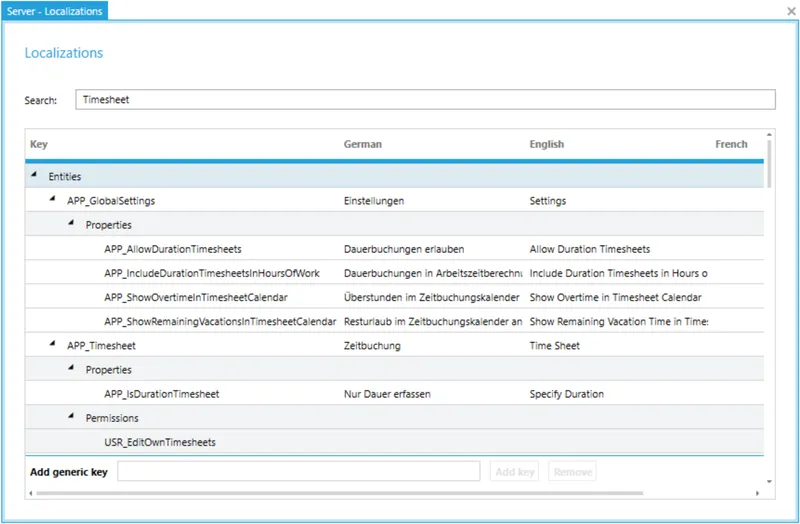
Task: Select the Server - Localizations tab
Action: [x=54, y=10]
